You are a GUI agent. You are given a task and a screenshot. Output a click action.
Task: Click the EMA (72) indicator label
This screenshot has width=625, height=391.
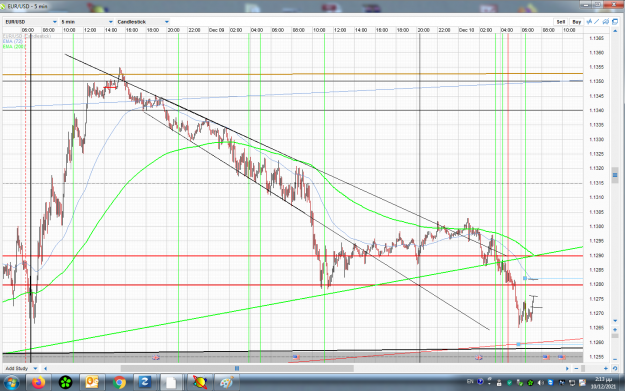tap(13, 41)
